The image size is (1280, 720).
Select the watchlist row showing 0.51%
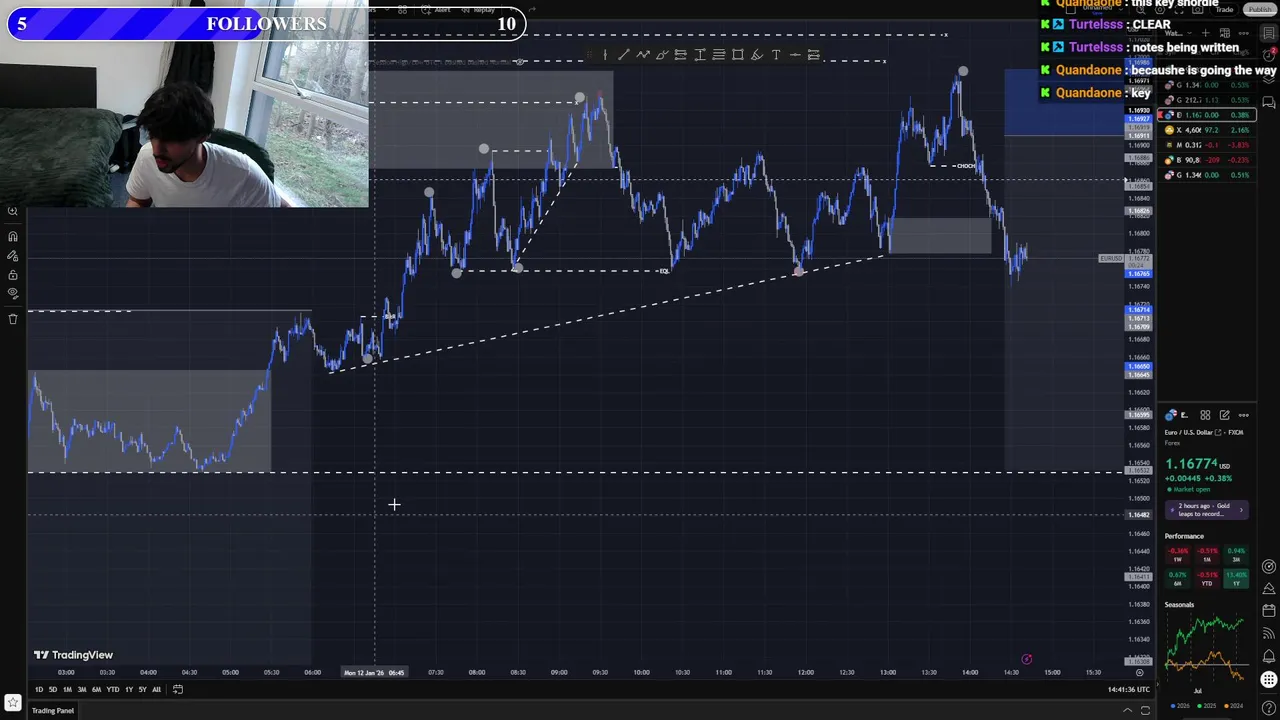[x=1207, y=175]
